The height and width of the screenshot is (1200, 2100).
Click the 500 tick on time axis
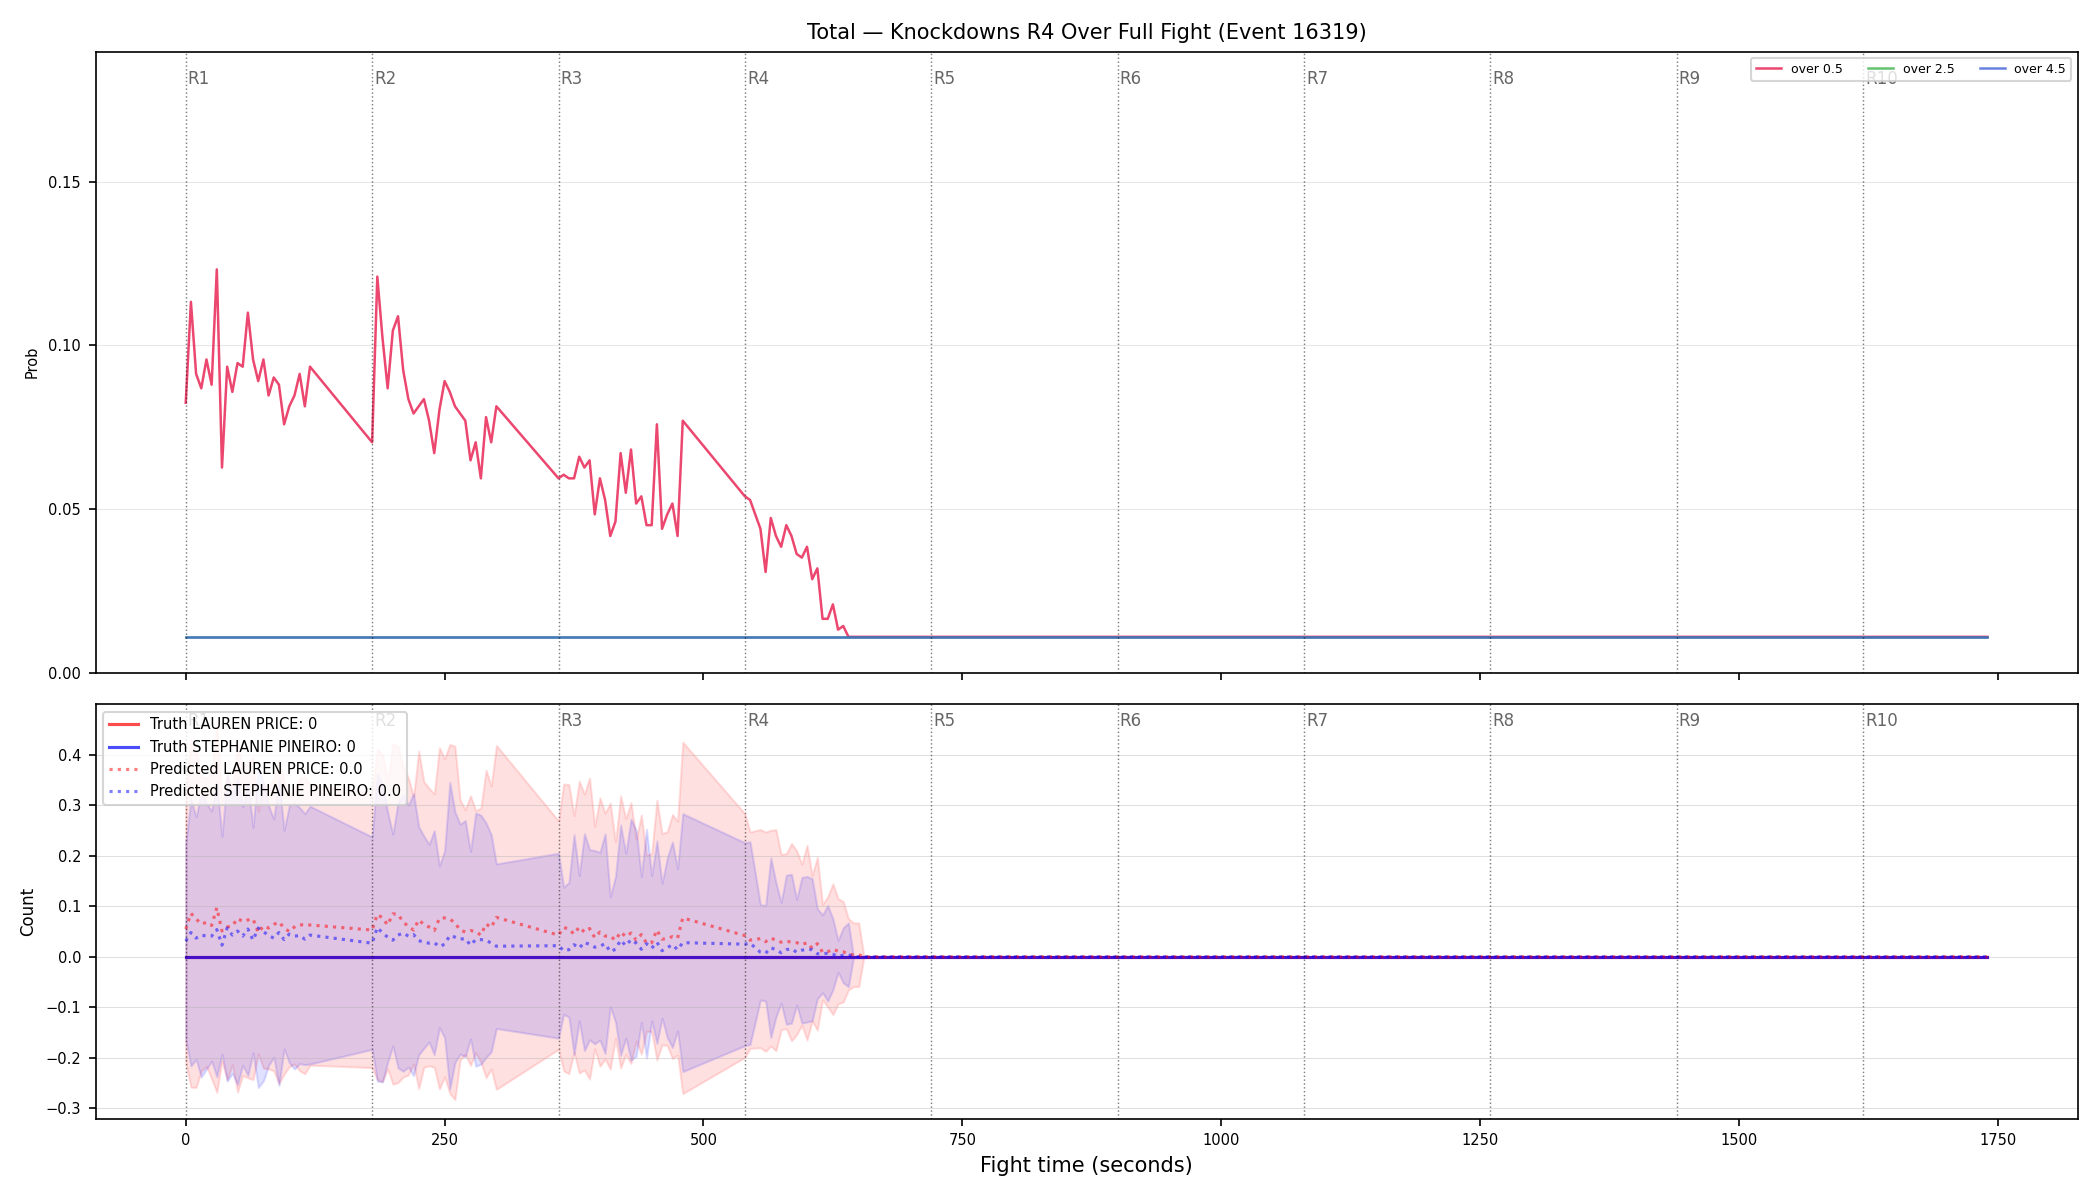coord(703,1139)
